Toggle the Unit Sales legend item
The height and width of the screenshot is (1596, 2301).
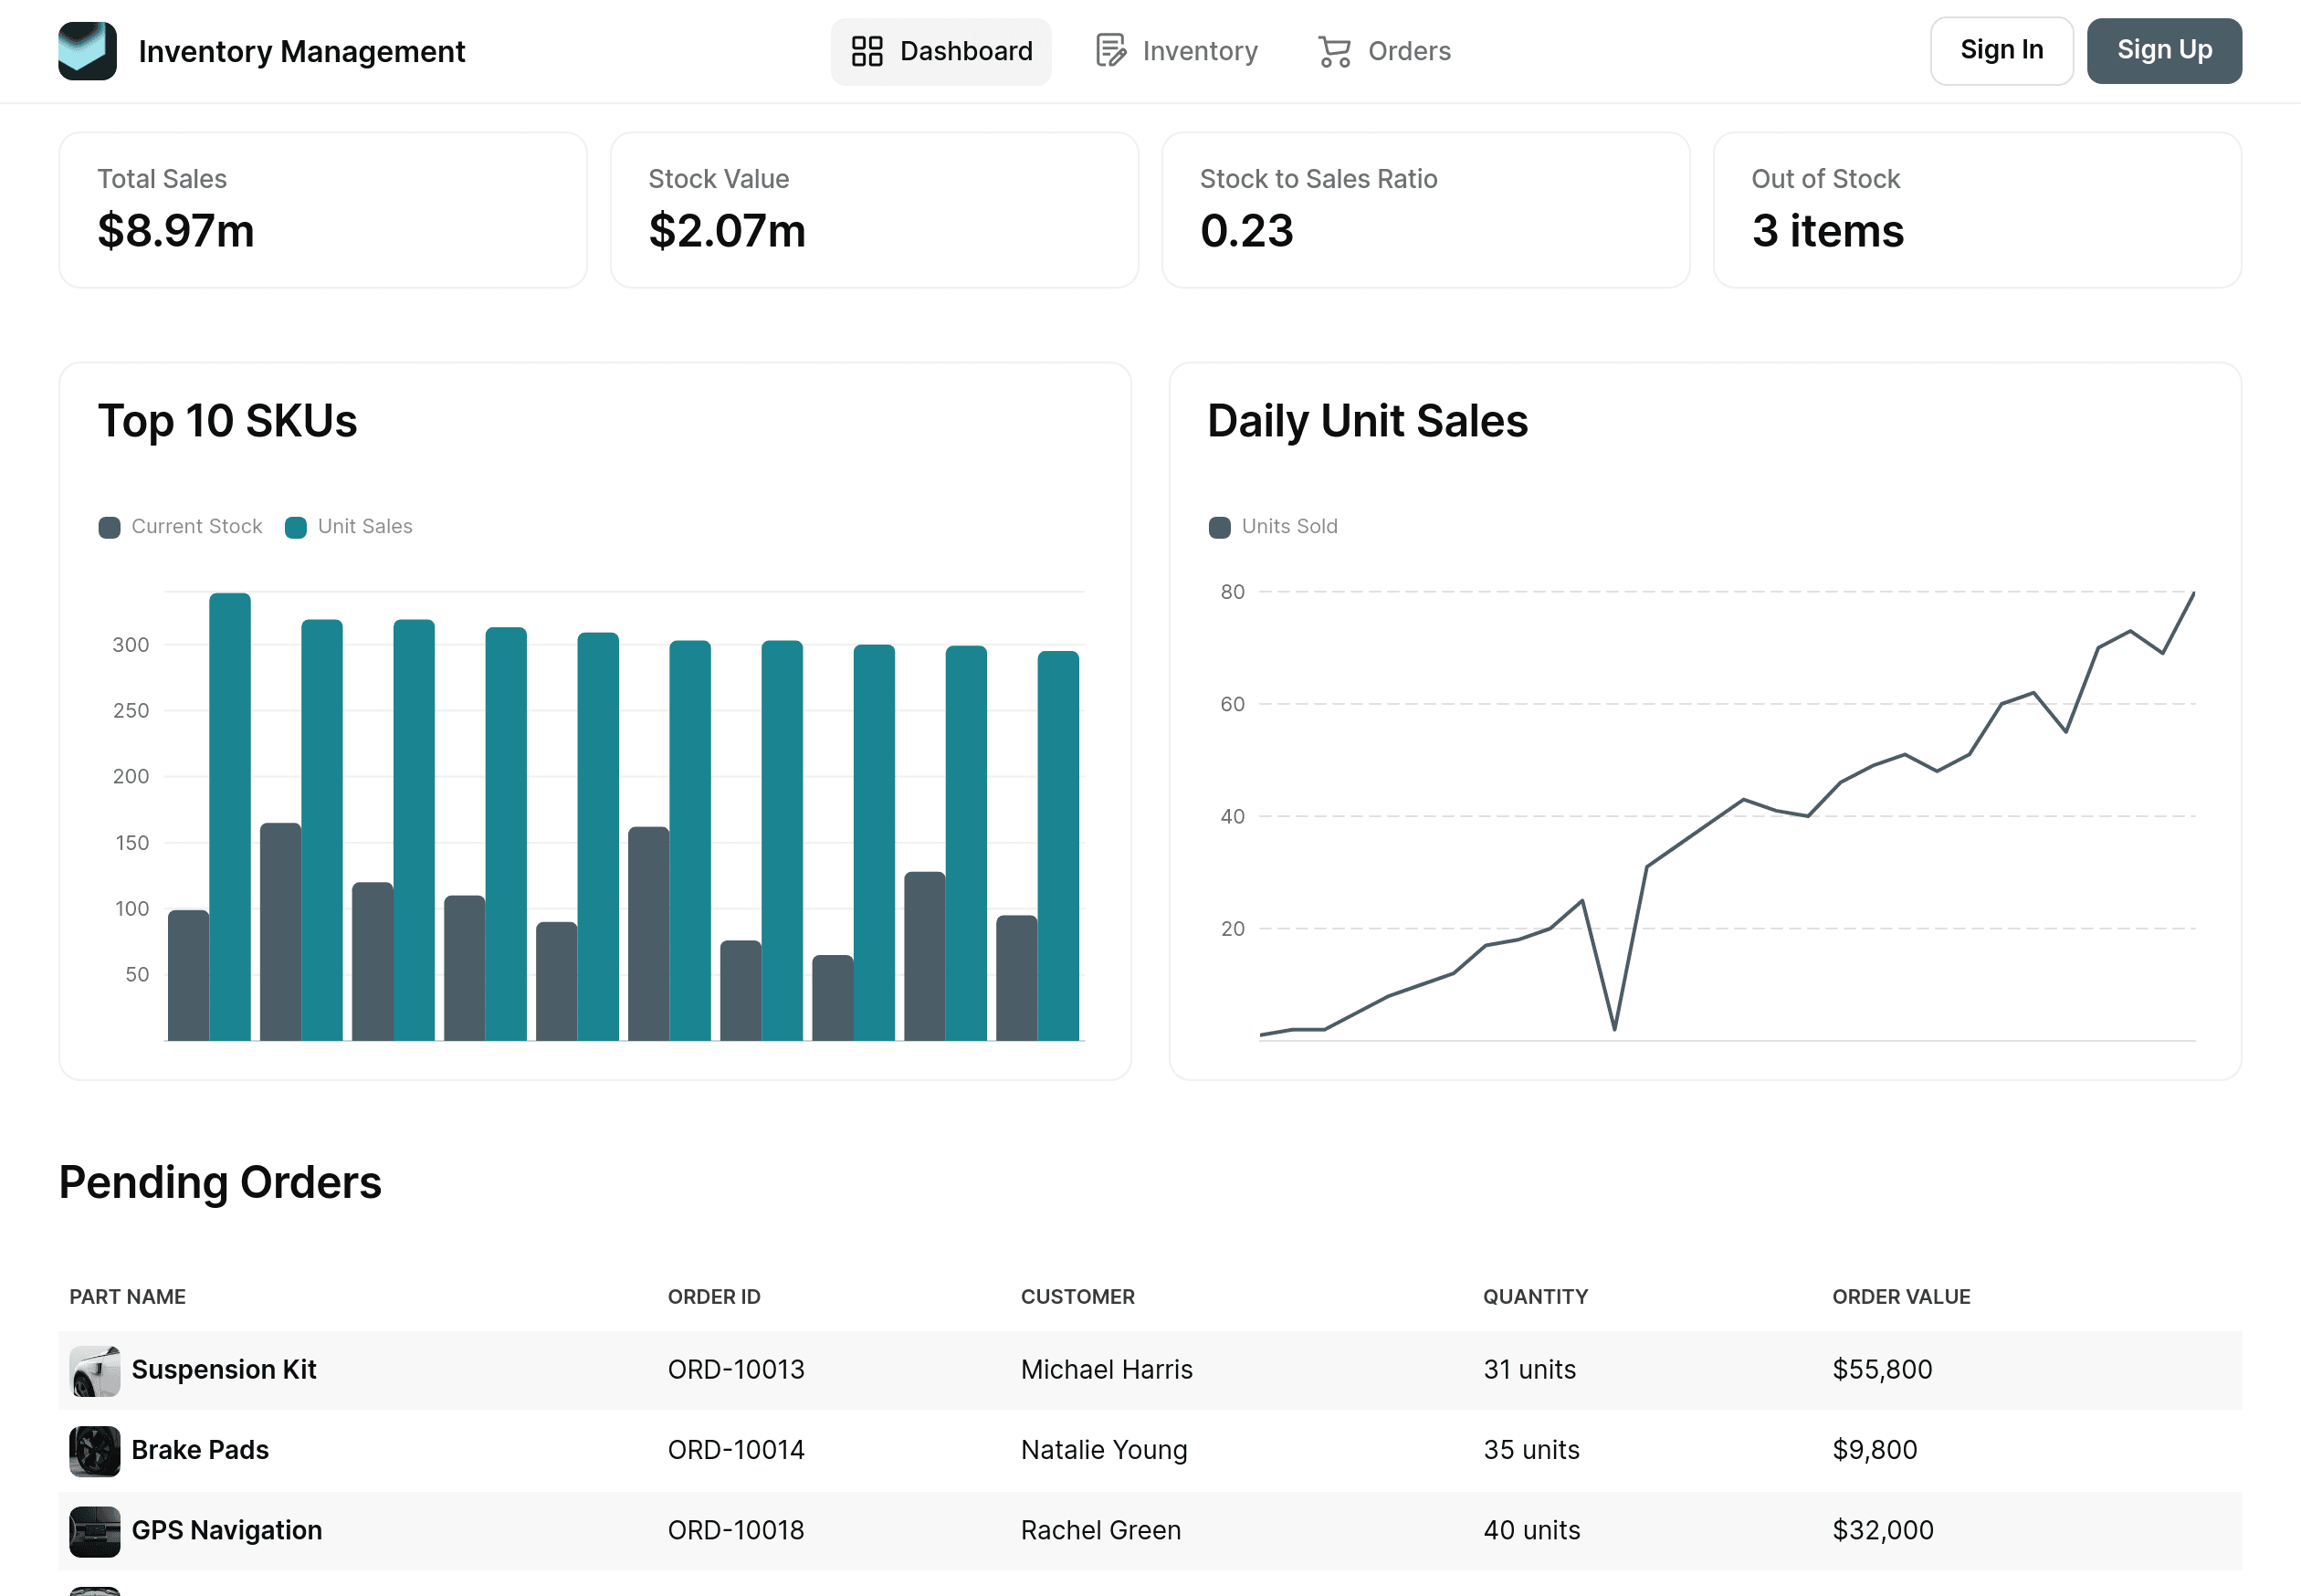point(349,526)
